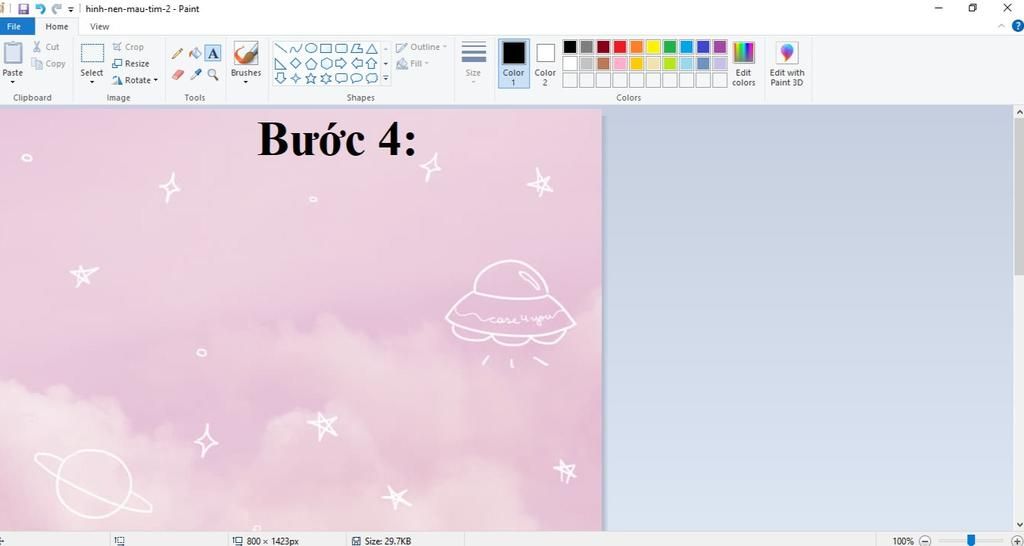Pick the yellow palette swatch
This screenshot has width=1024, height=546.
[653, 47]
